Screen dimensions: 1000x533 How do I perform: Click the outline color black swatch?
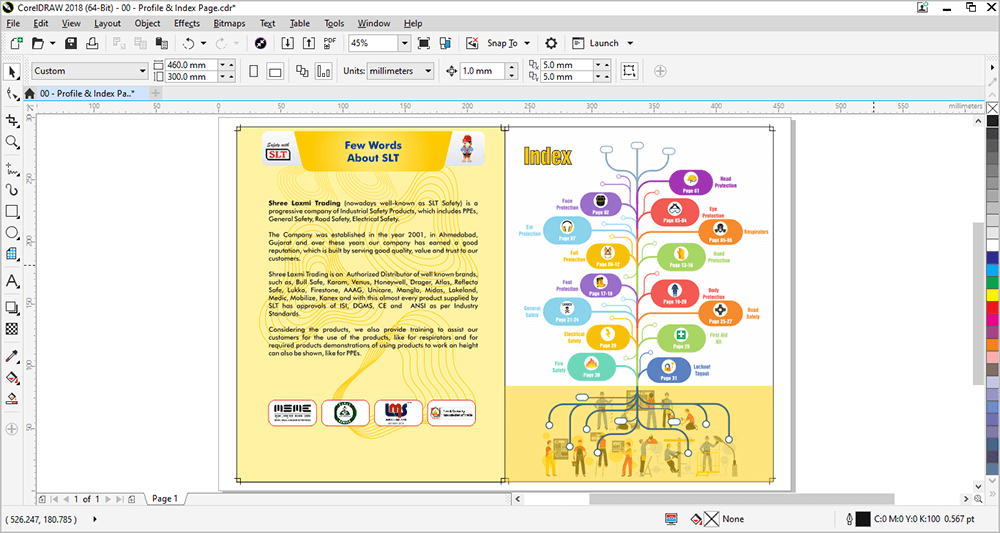862,519
